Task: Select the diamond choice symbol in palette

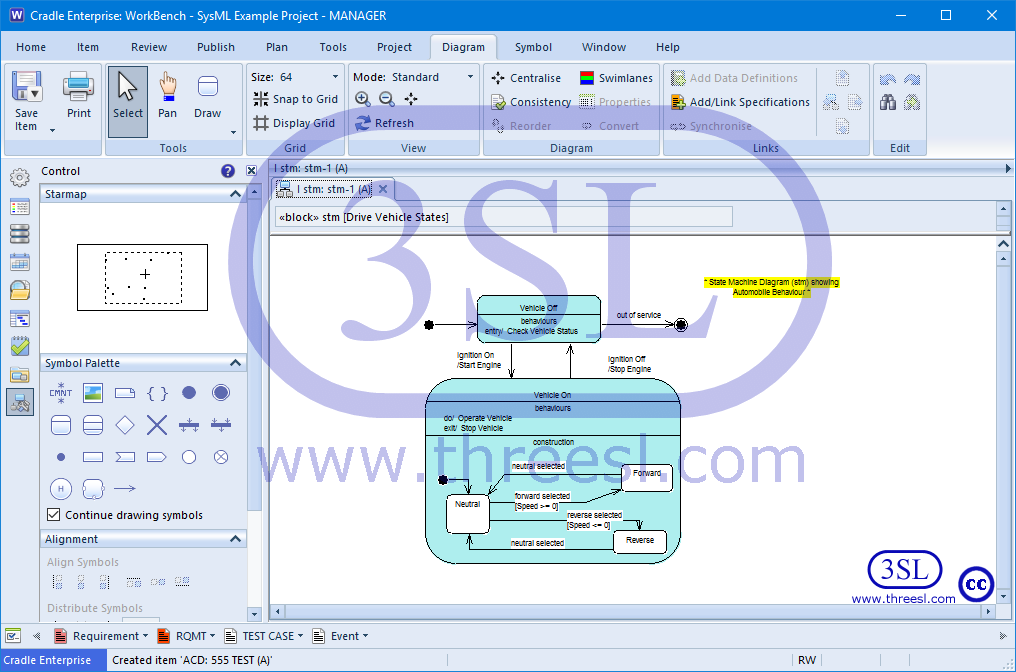Action: pos(125,425)
